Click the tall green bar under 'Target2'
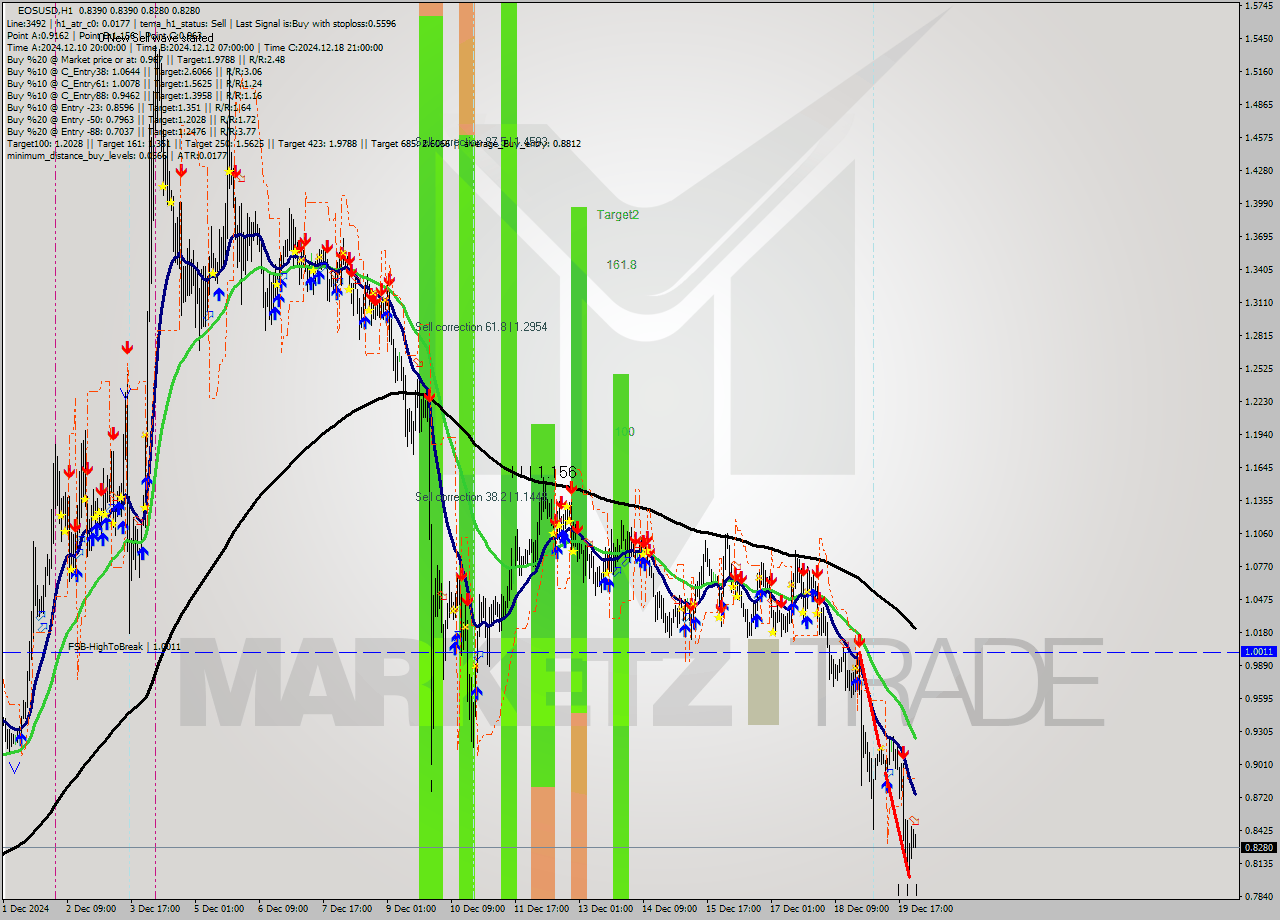The height and width of the screenshot is (920, 1280). [x=579, y=459]
